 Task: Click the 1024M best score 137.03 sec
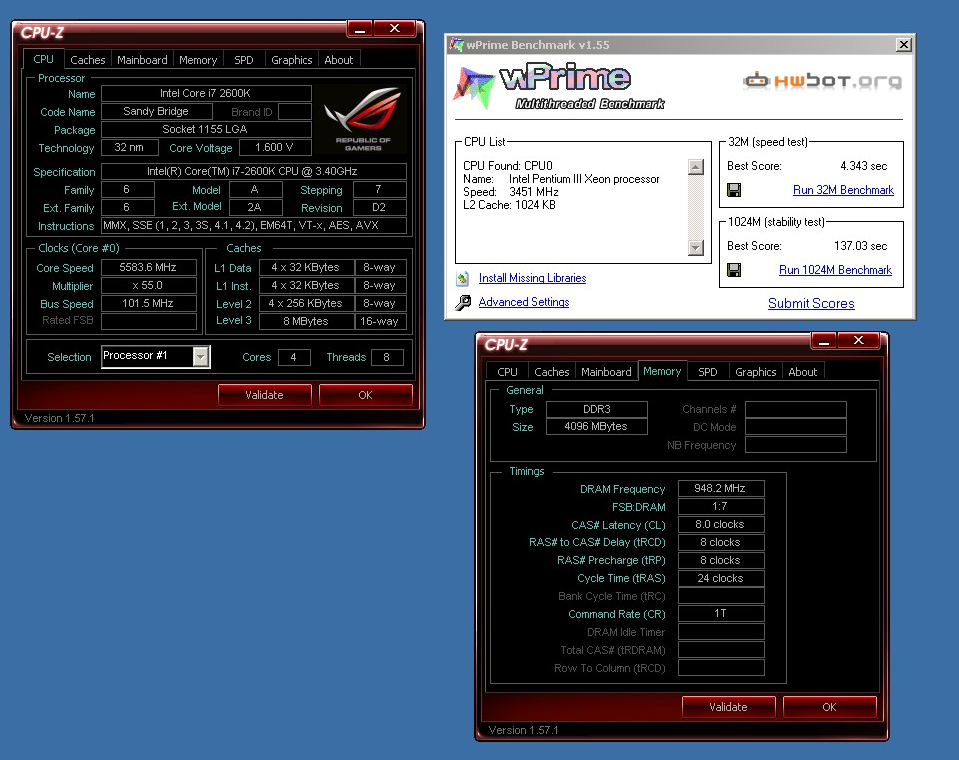tap(860, 246)
